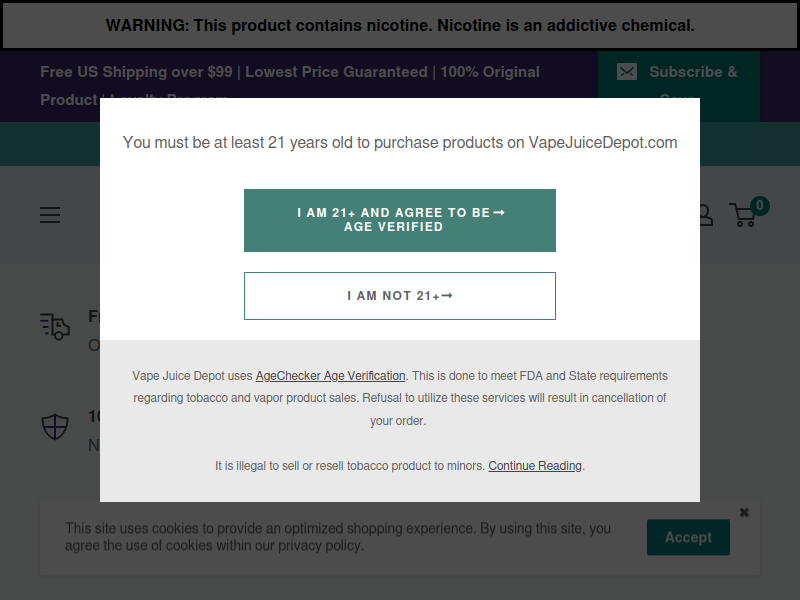Click the cookie notice message text
The image size is (800, 600).
pos(338,537)
